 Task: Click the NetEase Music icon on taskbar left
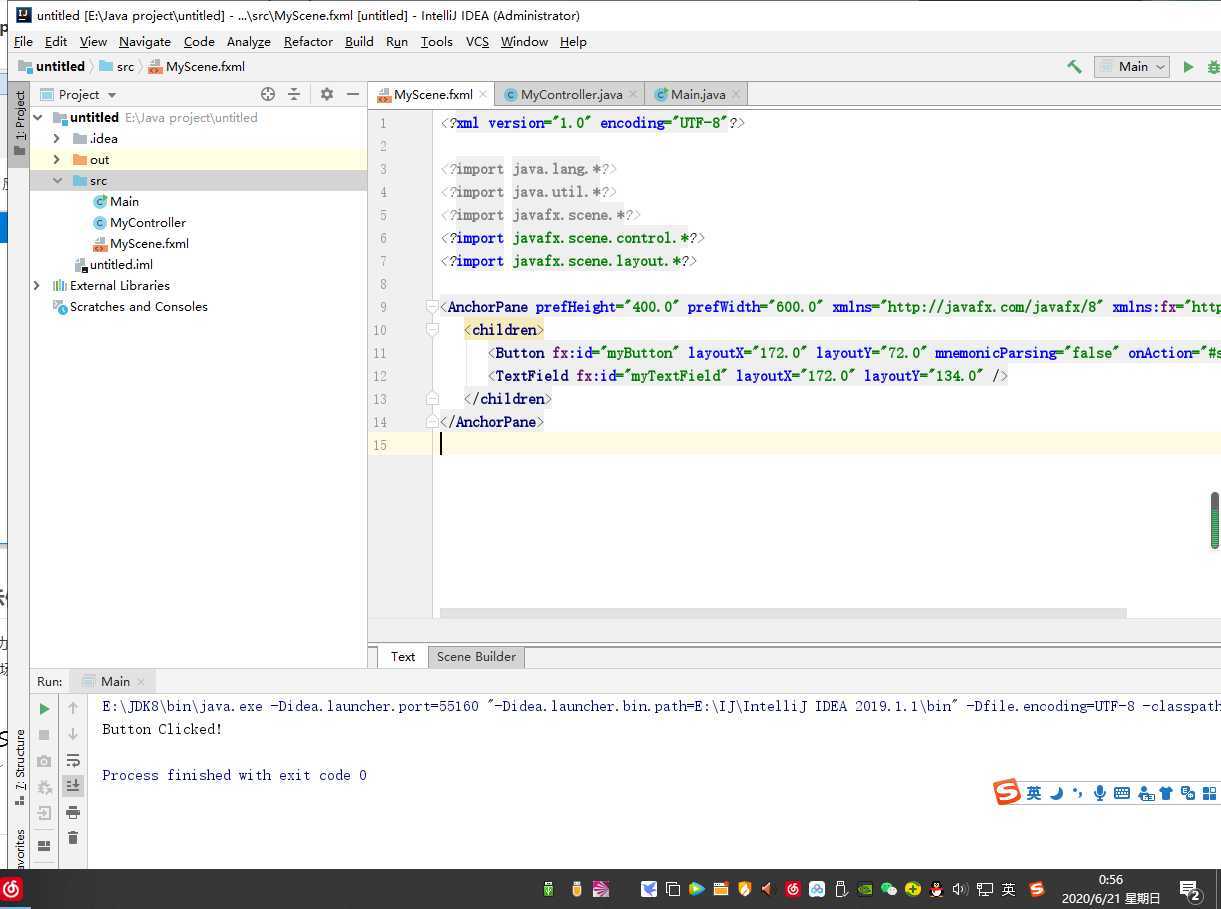[11, 888]
